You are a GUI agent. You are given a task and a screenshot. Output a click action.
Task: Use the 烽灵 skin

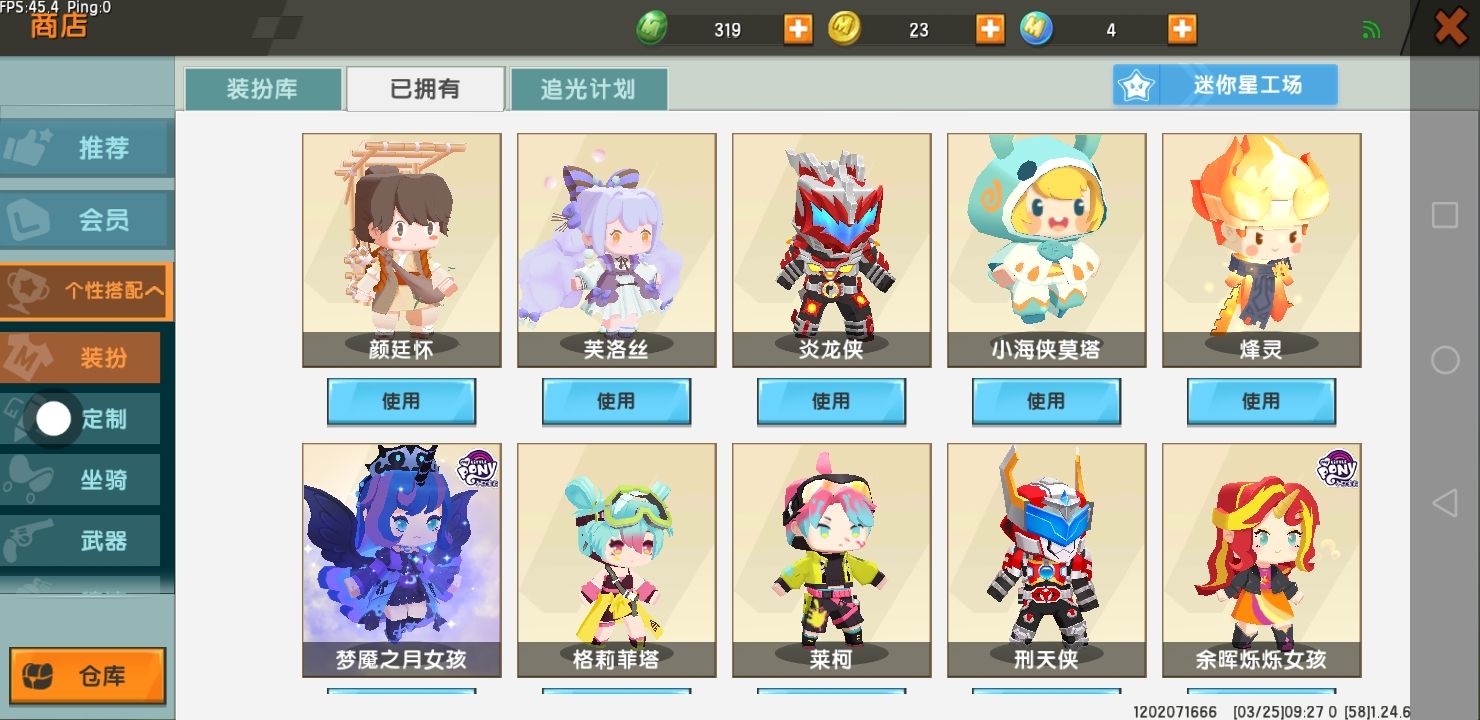tap(1261, 401)
